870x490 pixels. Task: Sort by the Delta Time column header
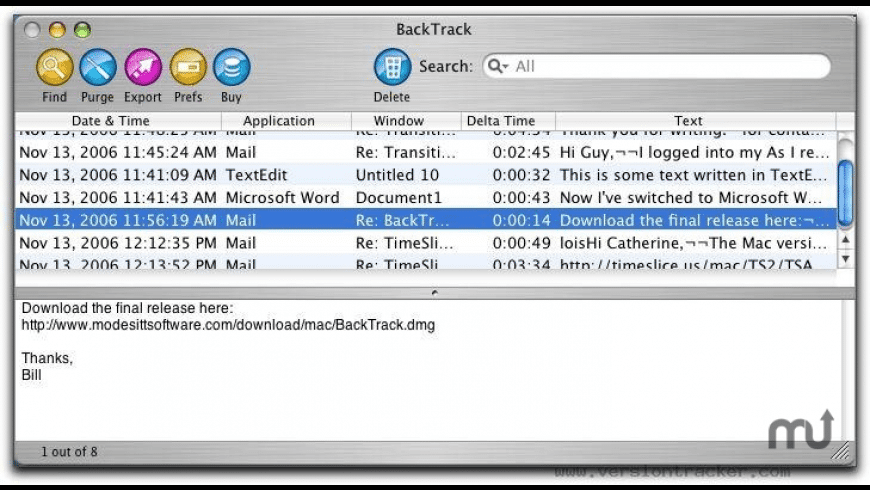508,120
